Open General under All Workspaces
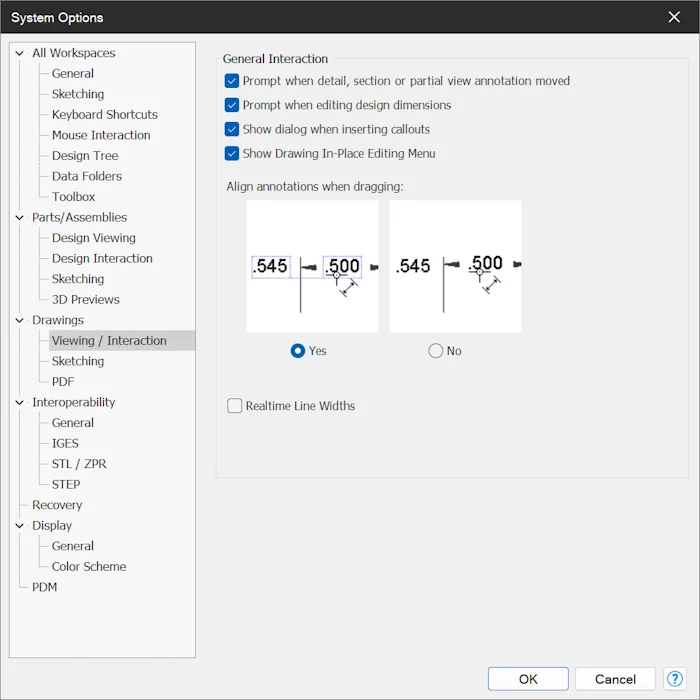The image size is (700, 700). coord(73,73)
